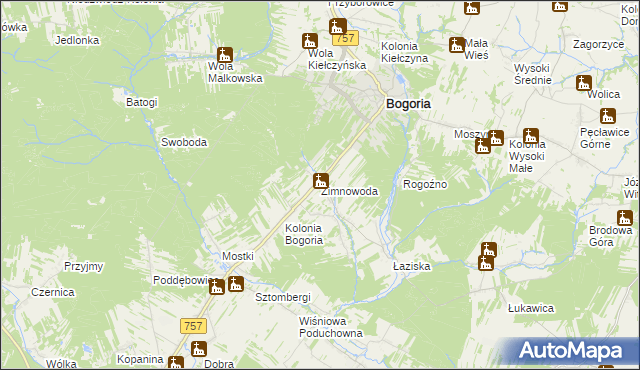Click the Czernica village label
This screenshot has height=370, width=640.
click(x=53, y=292)
